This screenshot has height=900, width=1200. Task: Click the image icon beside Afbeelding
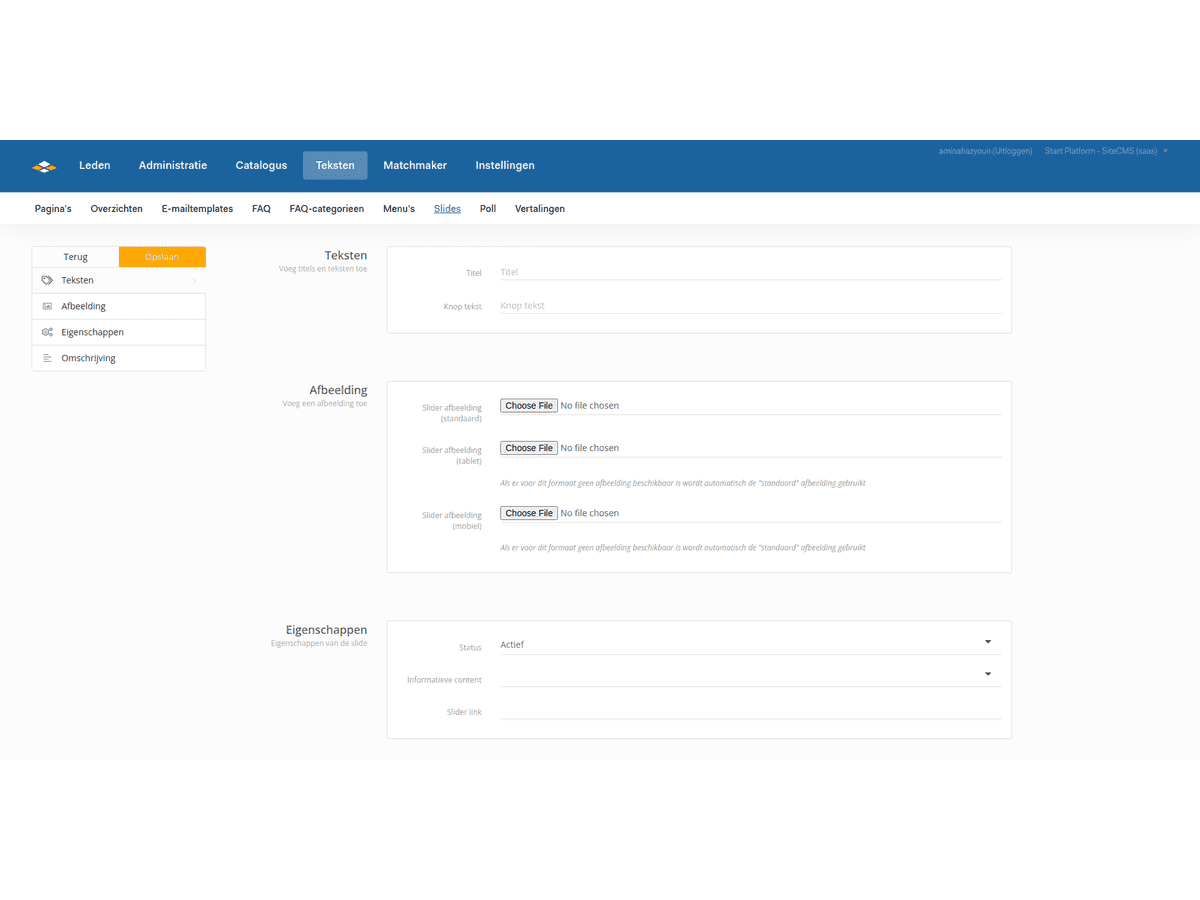pos(47,307)
